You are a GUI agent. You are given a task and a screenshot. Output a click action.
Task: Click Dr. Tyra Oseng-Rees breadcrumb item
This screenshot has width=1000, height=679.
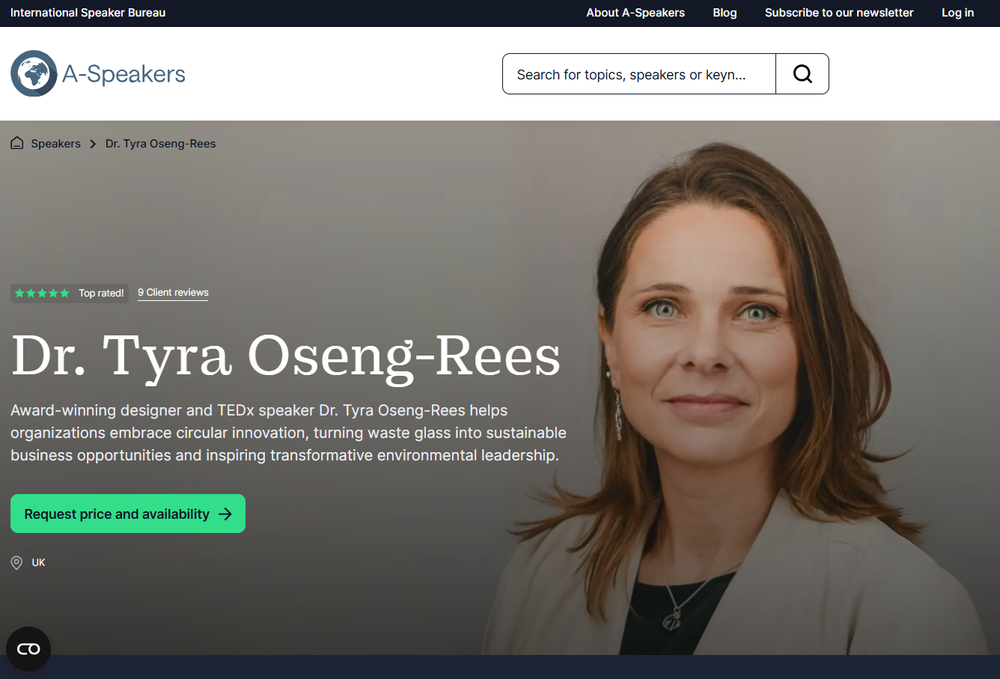(161, 144)
